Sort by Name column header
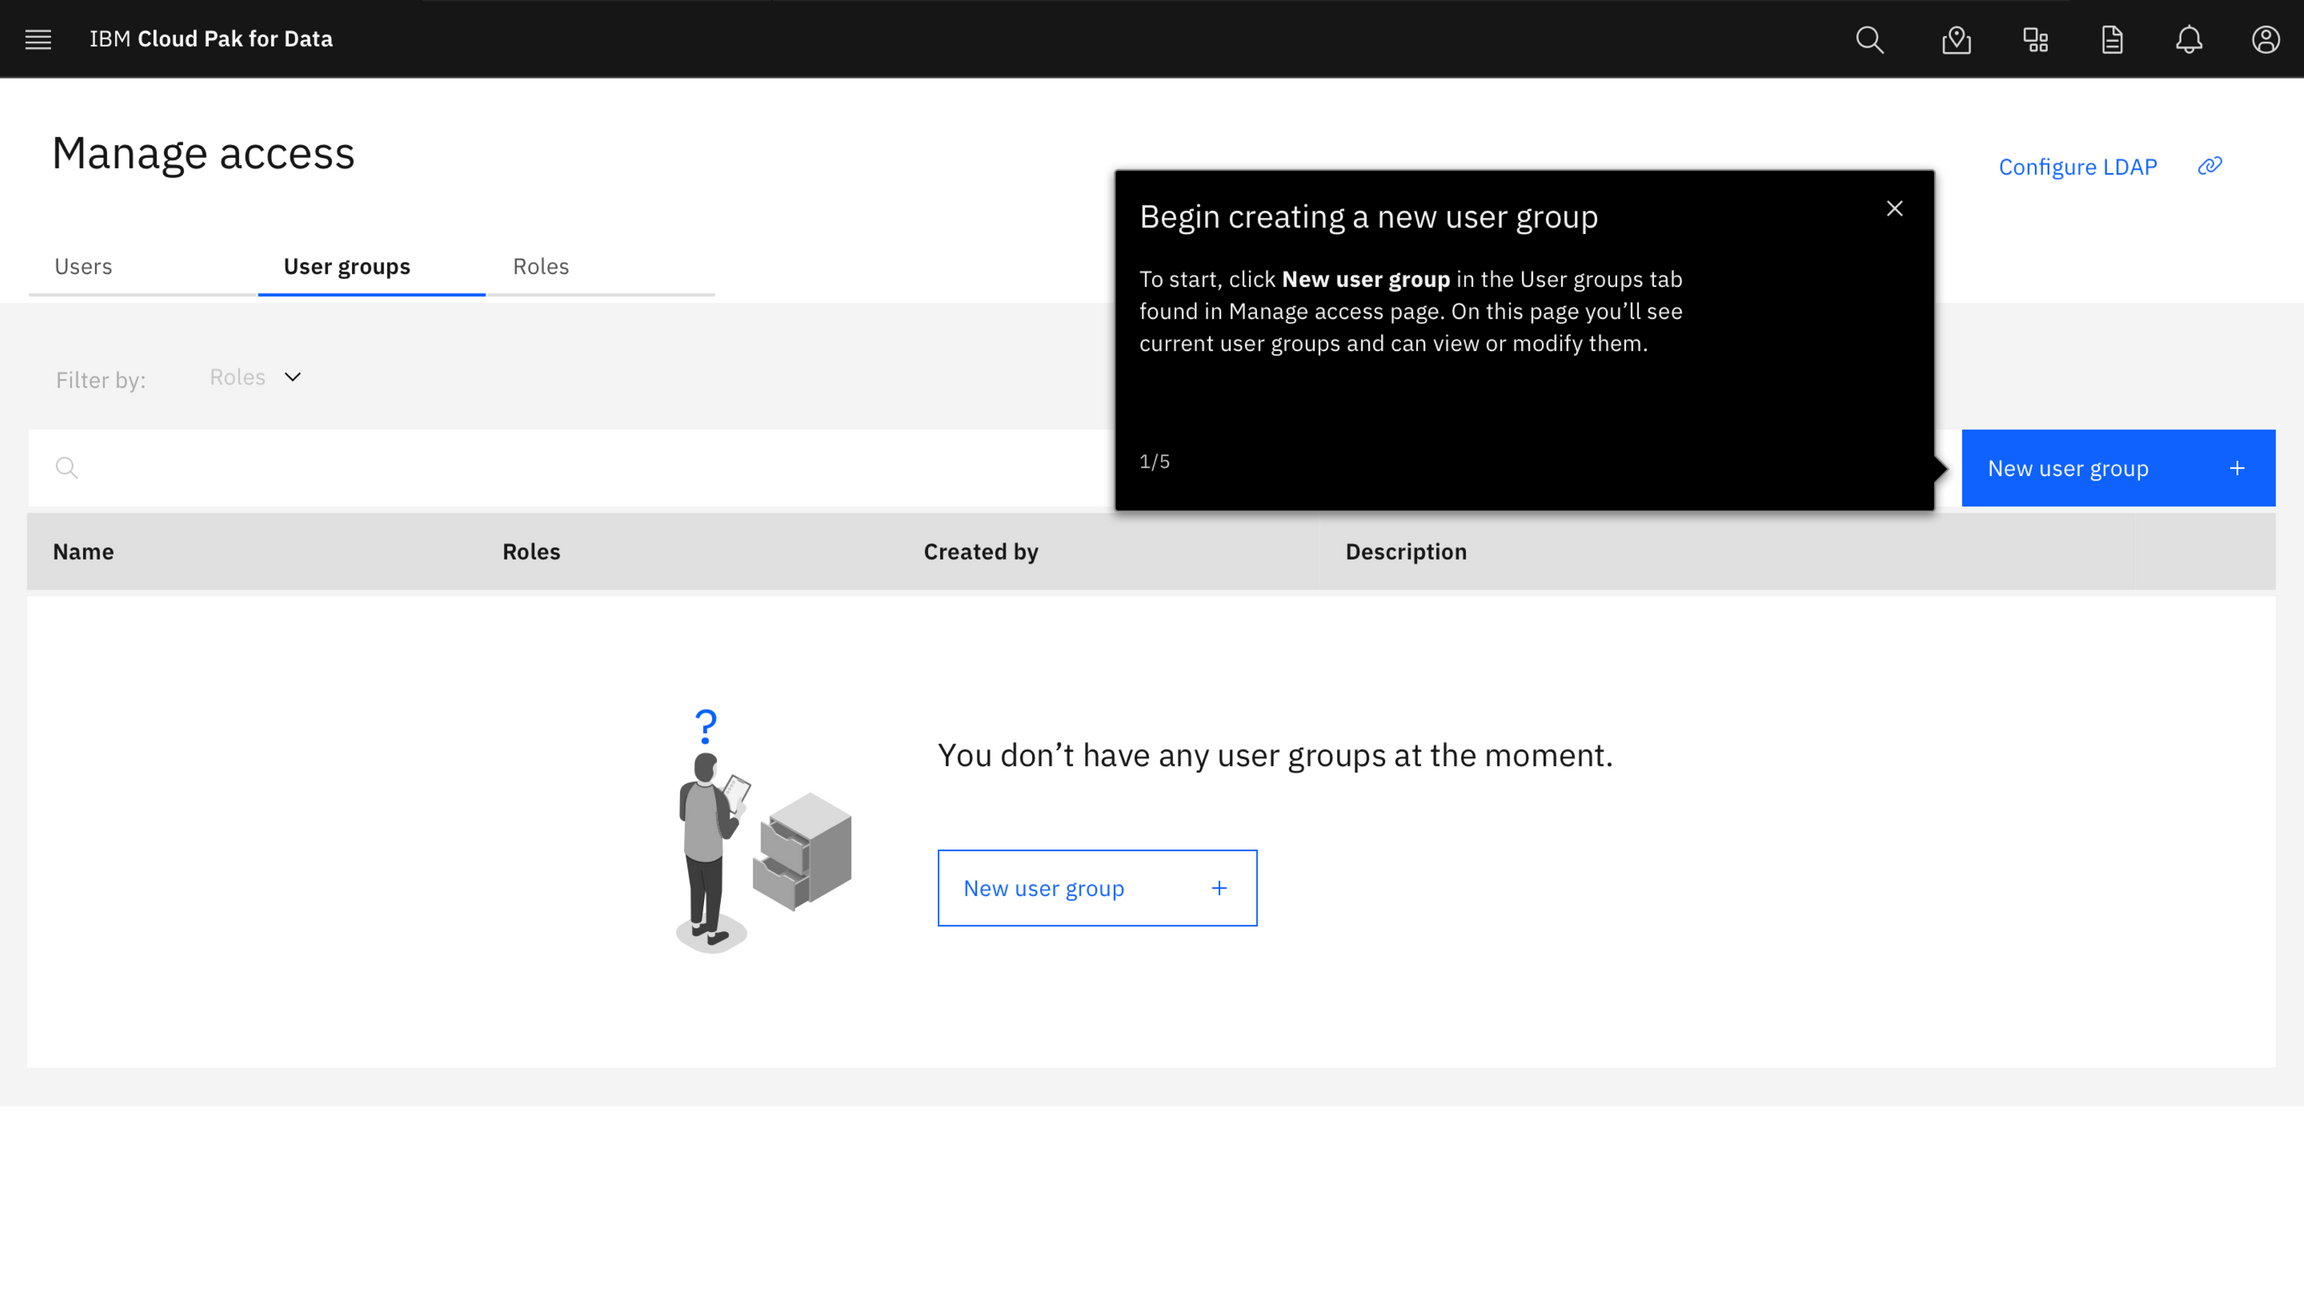This screenshot has height=1300, width=2304. [x=83, y=551]
